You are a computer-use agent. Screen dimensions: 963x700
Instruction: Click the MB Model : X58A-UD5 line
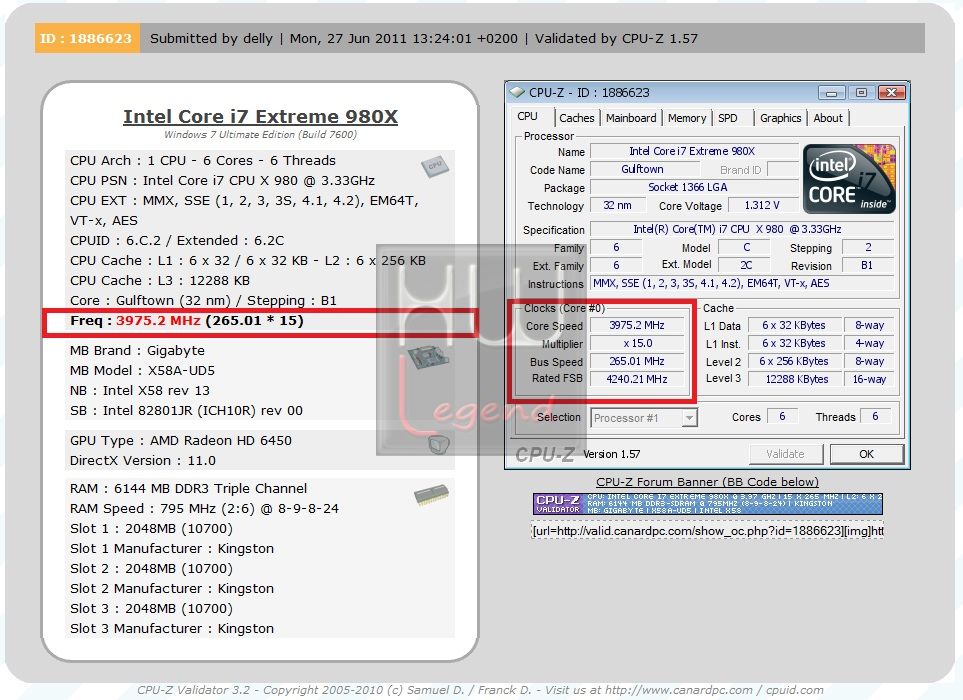pyautogui.click(x=142, y=371)
